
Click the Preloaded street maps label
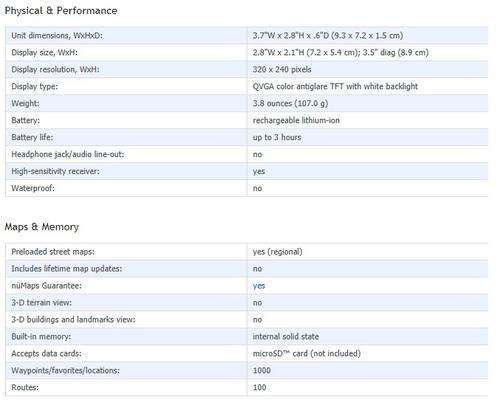pyautogui.click(x=53, y=252)
